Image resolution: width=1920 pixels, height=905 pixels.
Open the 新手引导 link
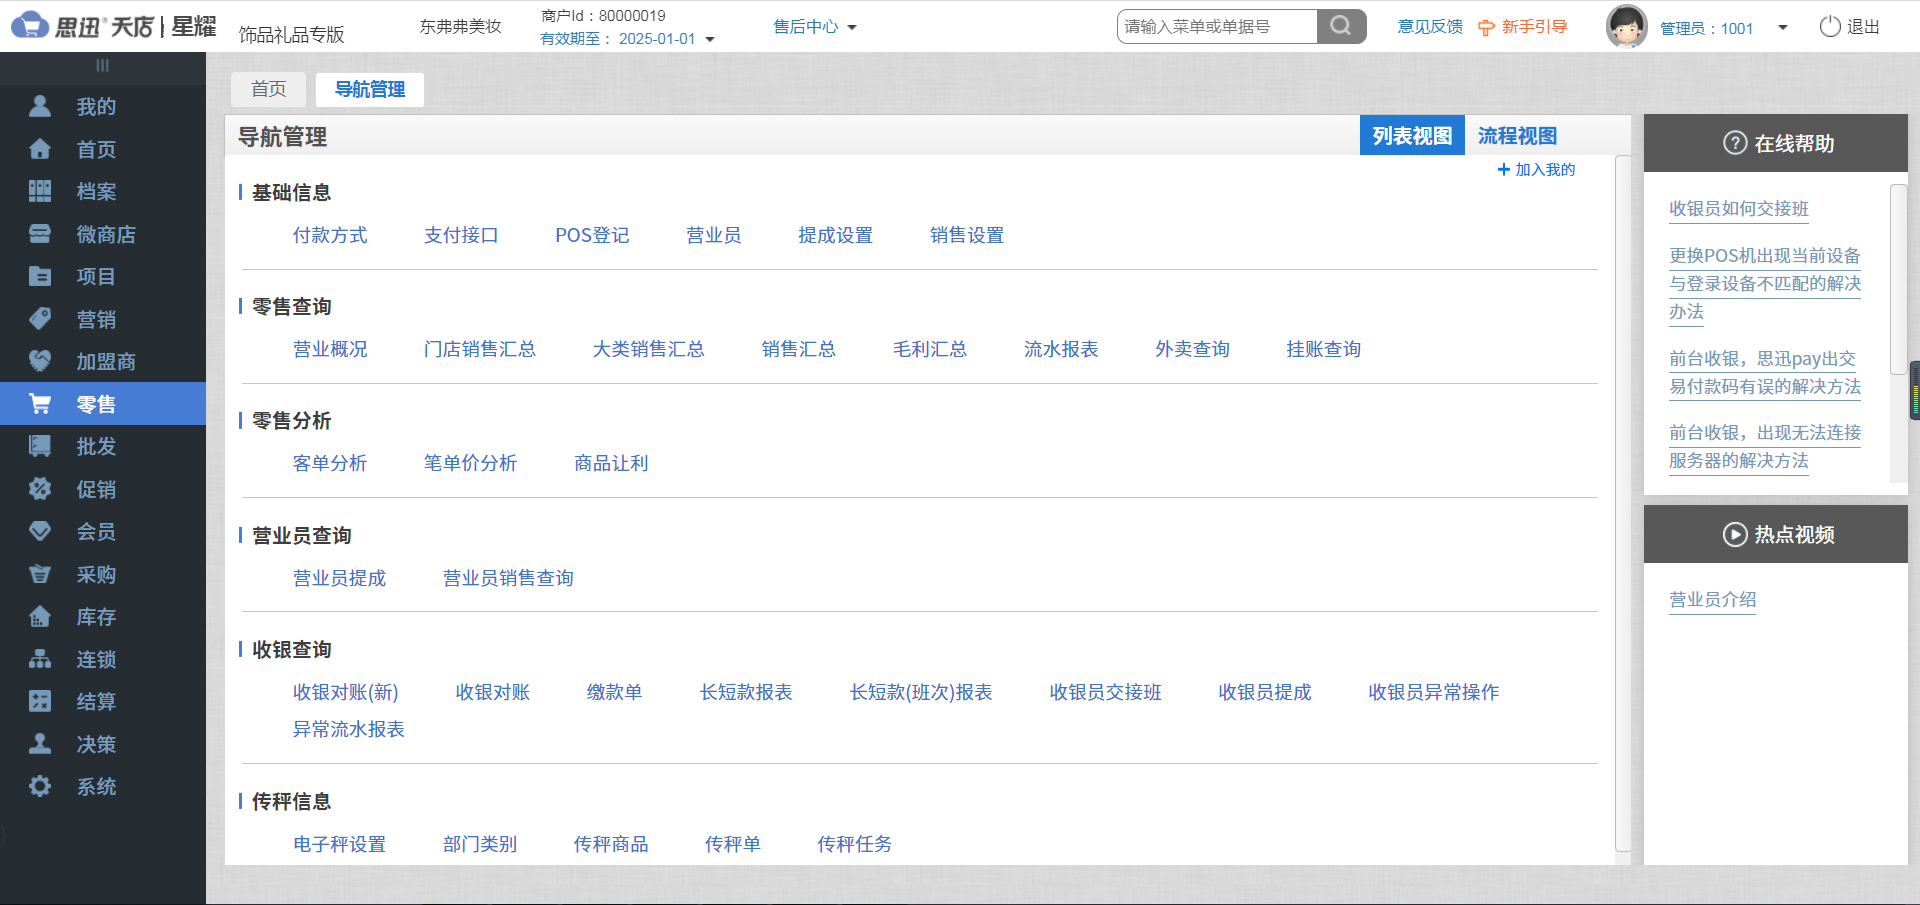click(1533, 27)
